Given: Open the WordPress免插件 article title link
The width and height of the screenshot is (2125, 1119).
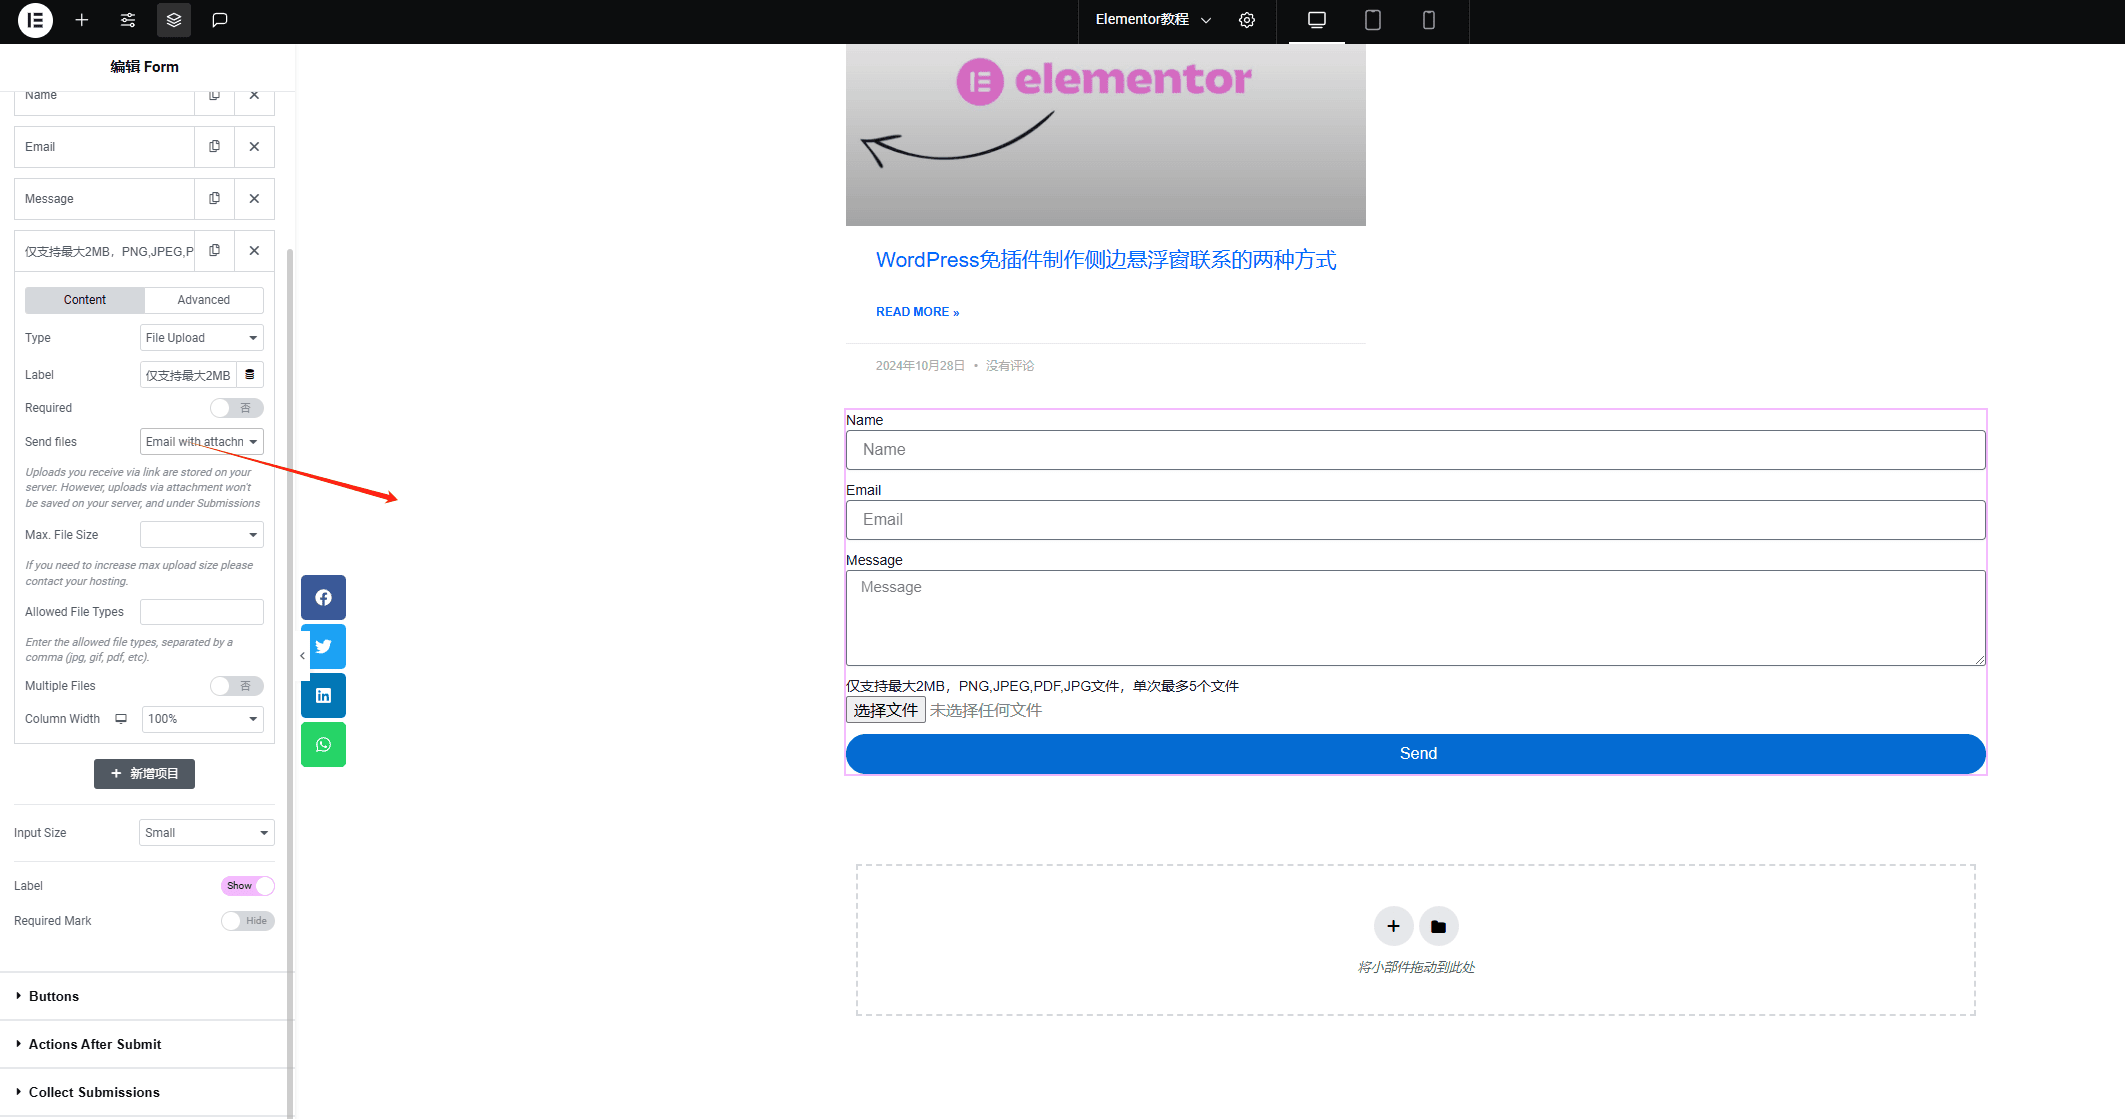Looking at the screenshot, I should (x=1106, y=260).
